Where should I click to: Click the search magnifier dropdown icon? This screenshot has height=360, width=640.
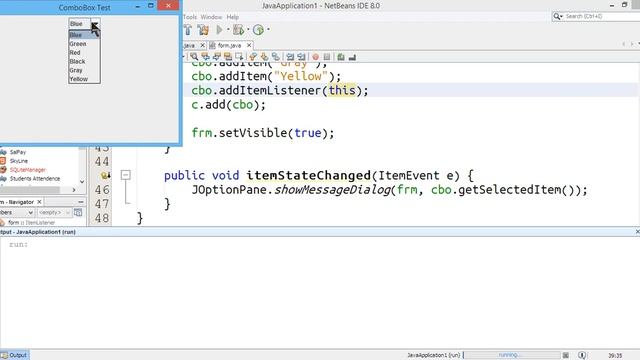(558, 16)
